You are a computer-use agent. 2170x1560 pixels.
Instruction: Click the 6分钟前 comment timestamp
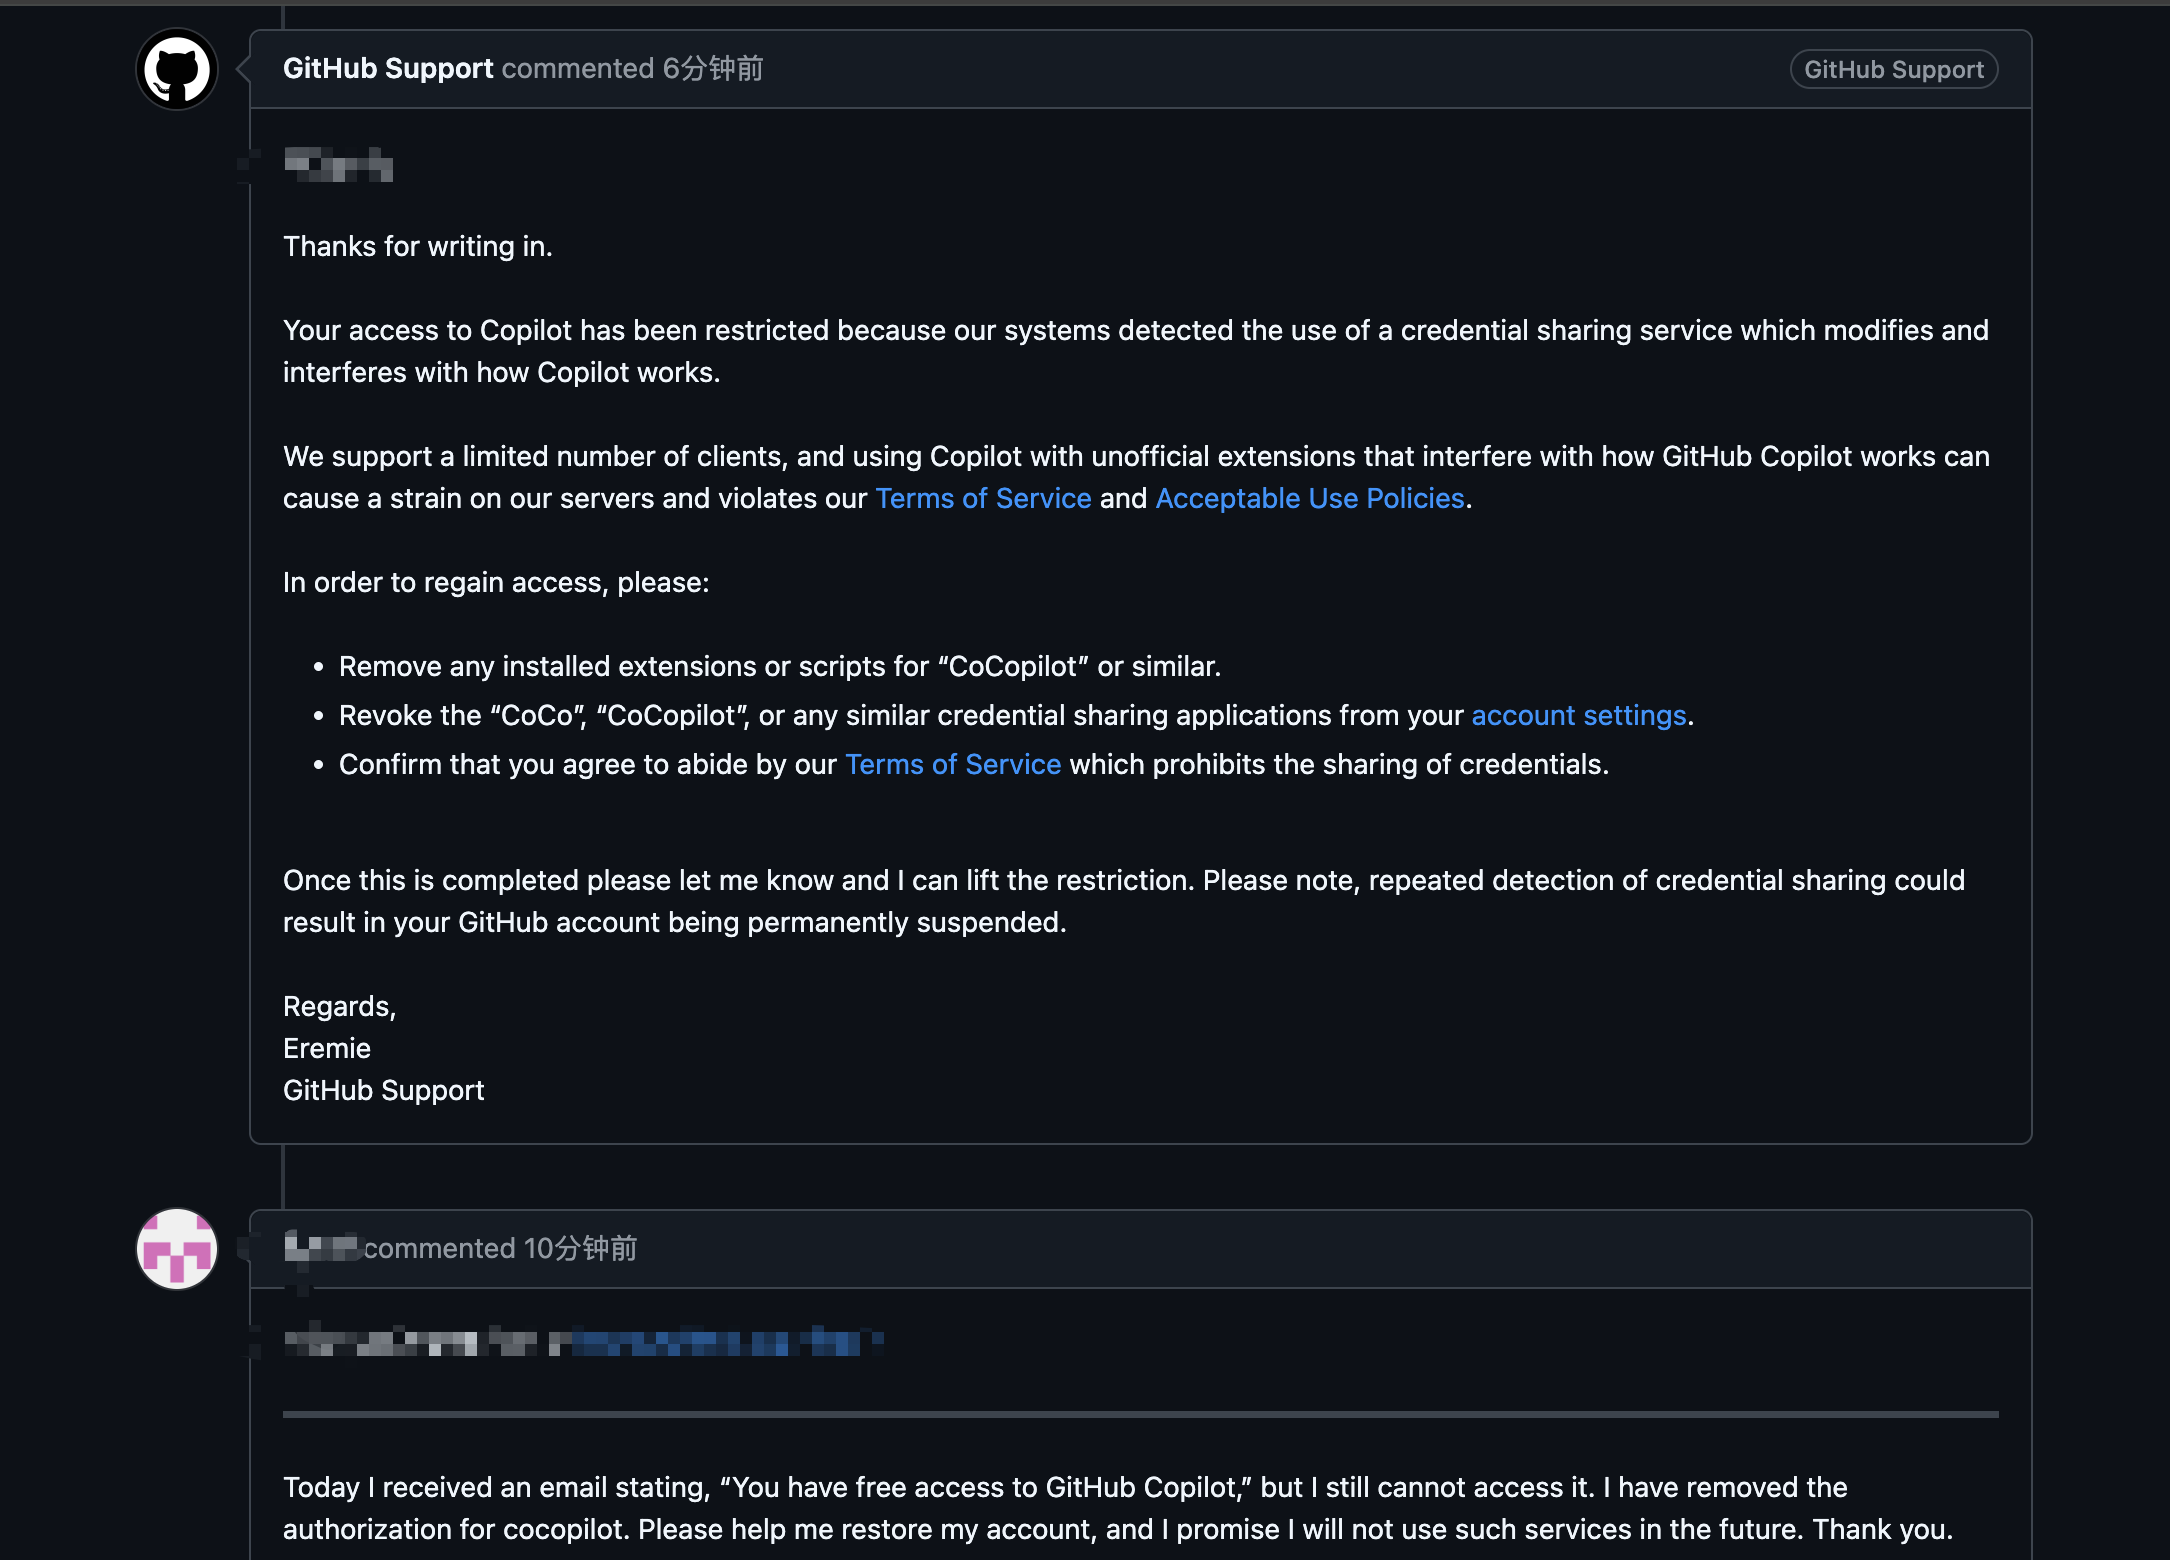[713, 68]
